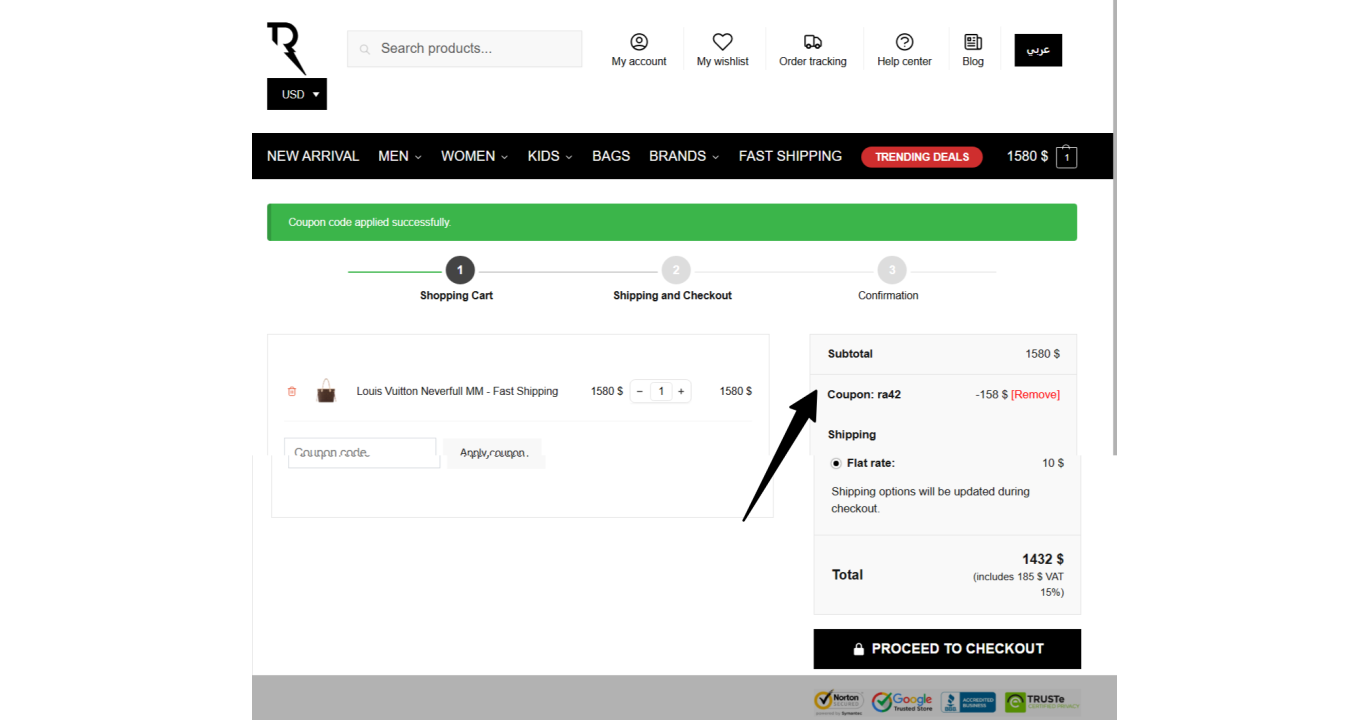Click BBB Accredited Business badge
This screenshot has width=1368, height=720.
coord(968,702)
